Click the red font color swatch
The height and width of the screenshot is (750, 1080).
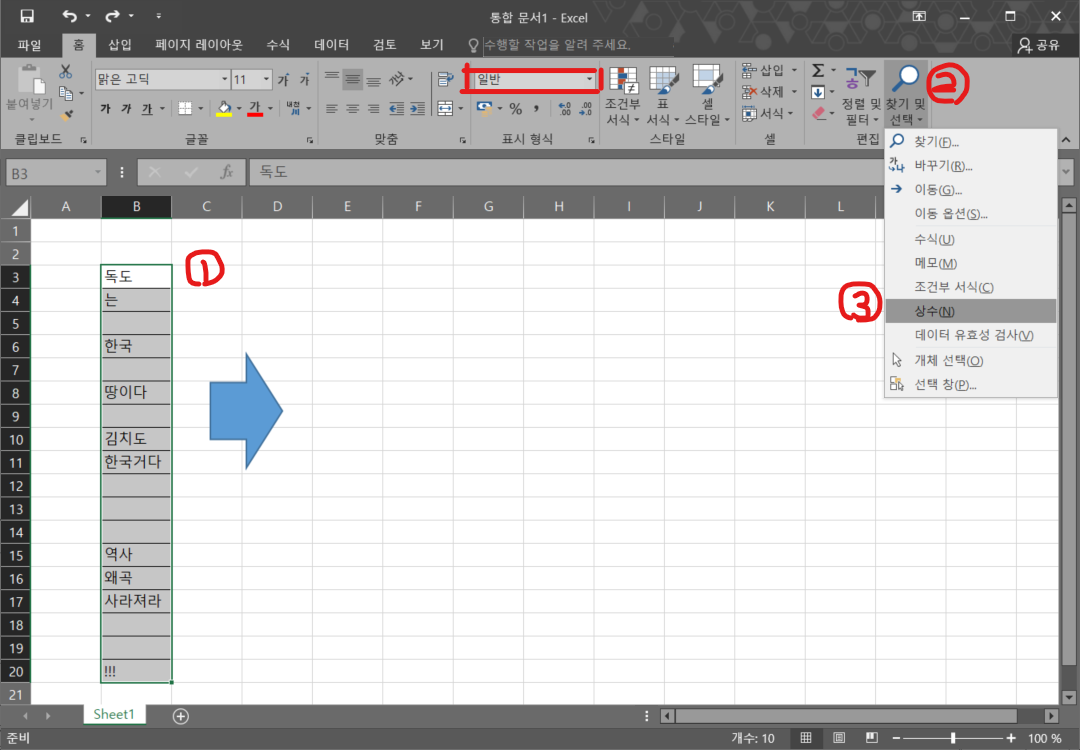[x=255, y=109]
